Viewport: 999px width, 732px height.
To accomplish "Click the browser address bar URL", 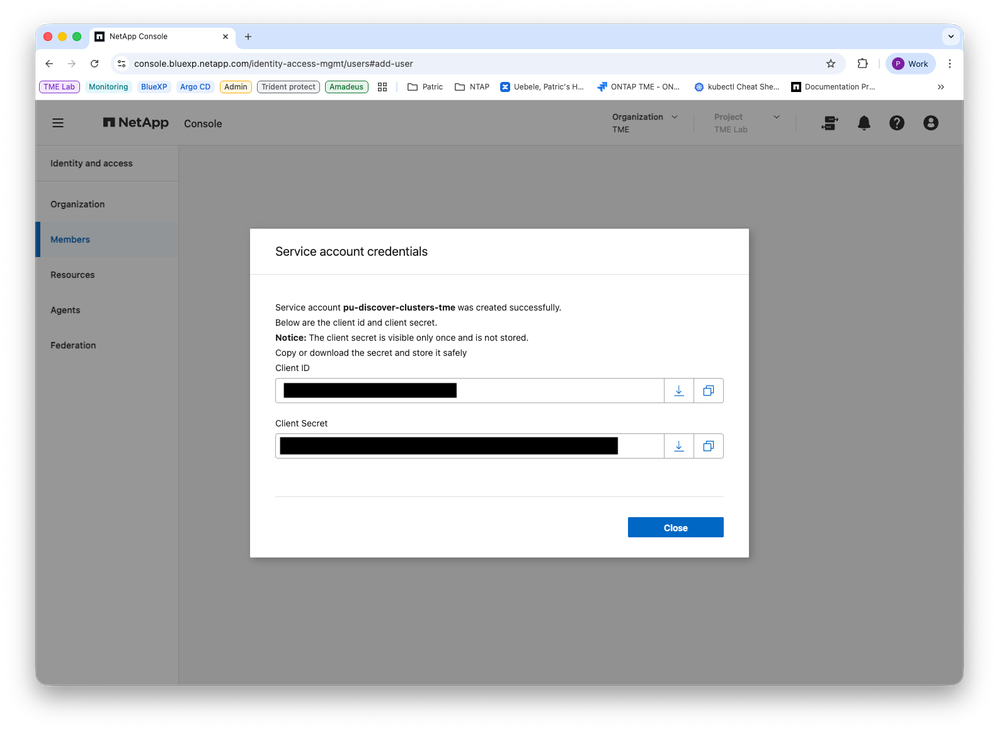I will pos(273,64).
